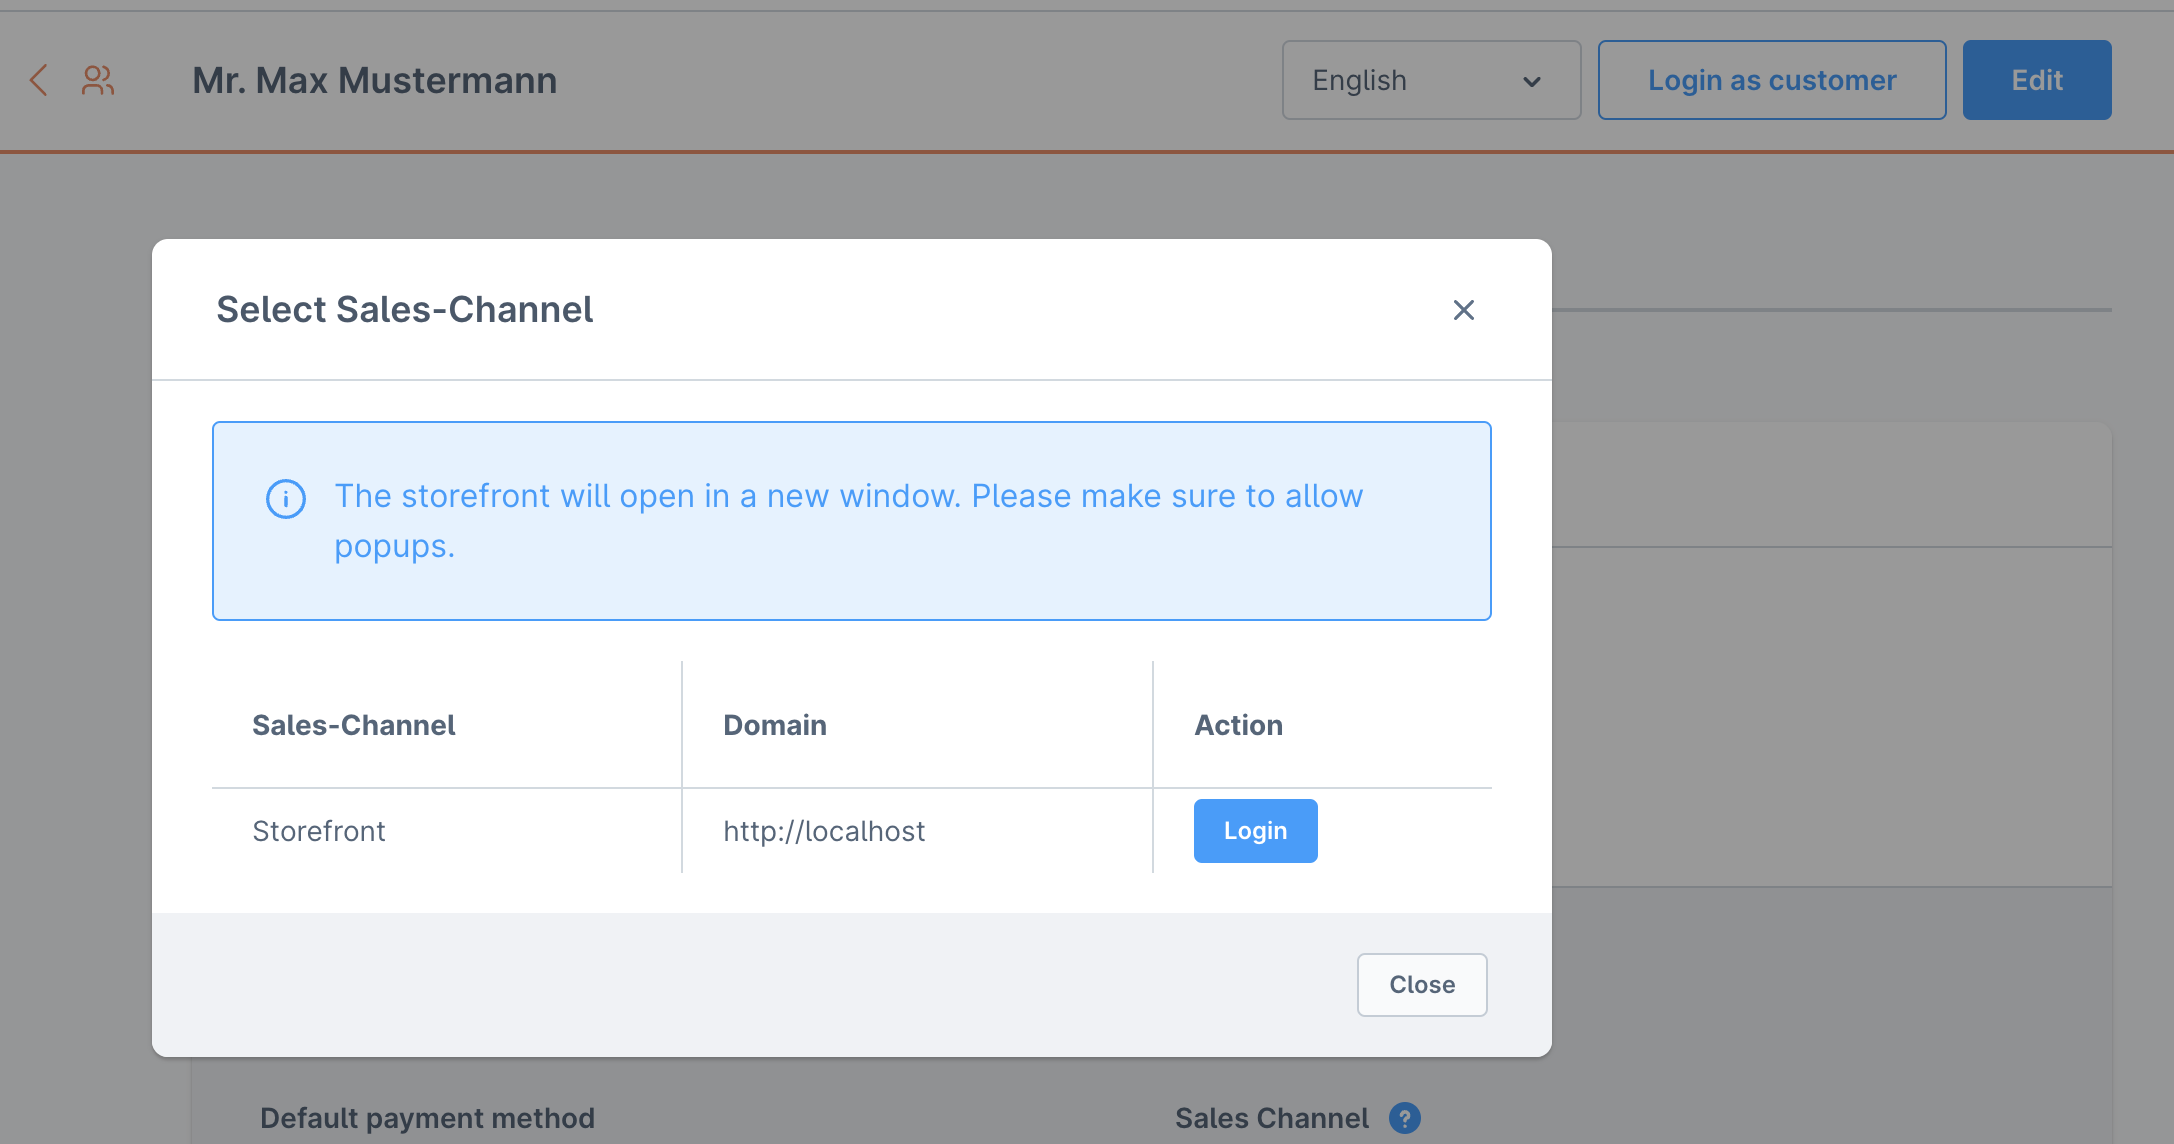Screen dimensions: 2174x1144
Task: Click the Action column header
Action: click(x=1238, y=725)
